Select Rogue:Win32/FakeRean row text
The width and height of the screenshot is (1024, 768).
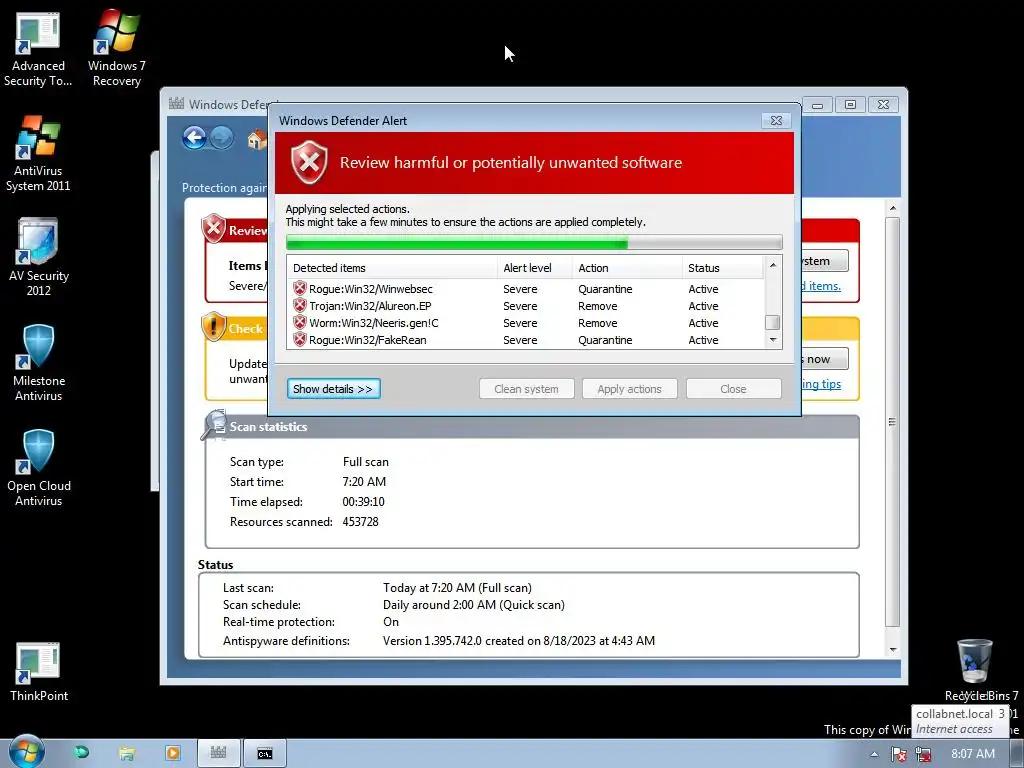368,340
